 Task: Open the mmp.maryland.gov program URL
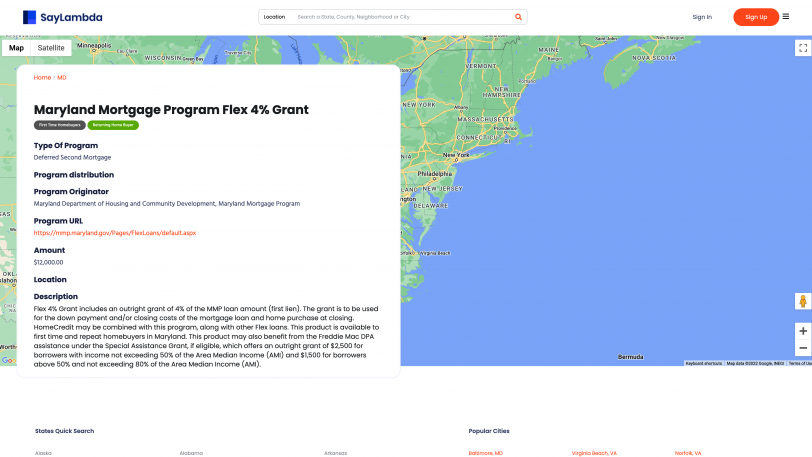click(115, 233)
